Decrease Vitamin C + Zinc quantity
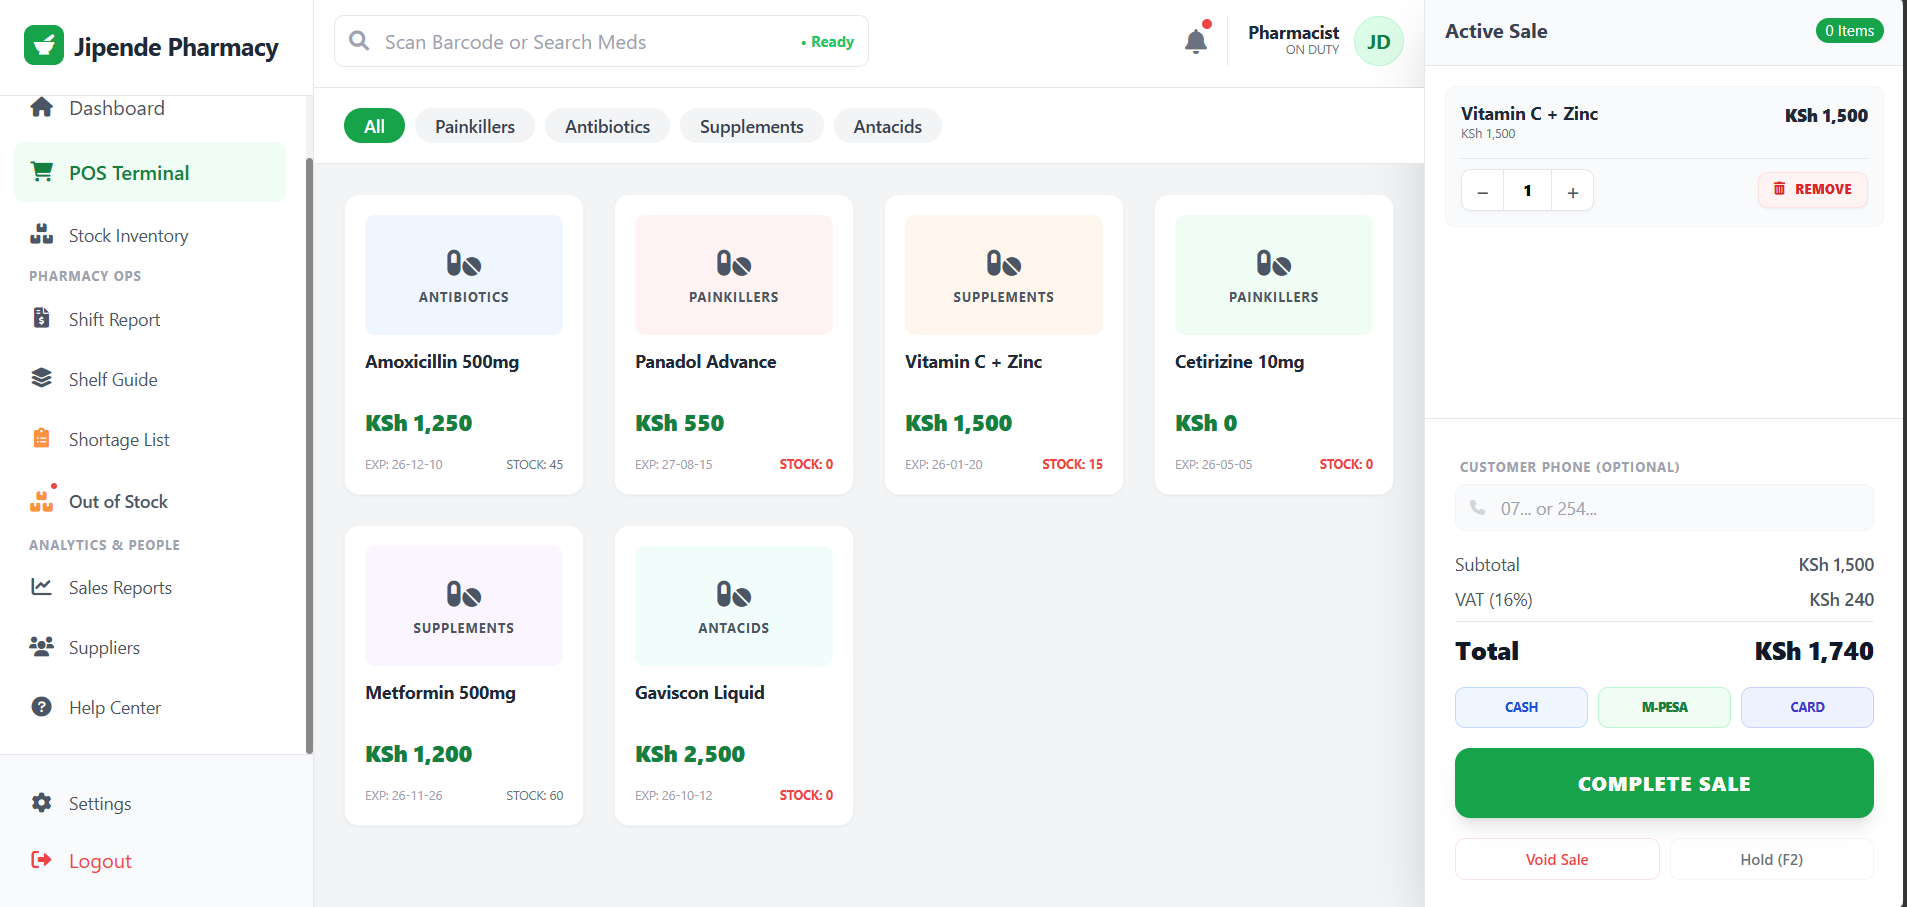This screenshot has width=1907, height=907. (1482, 191)
